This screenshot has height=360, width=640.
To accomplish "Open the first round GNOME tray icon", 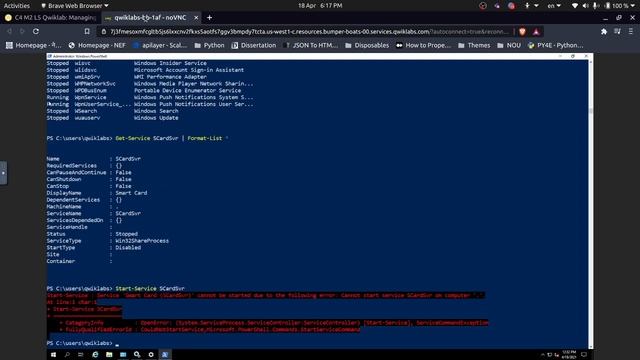I will click(483, 6).
